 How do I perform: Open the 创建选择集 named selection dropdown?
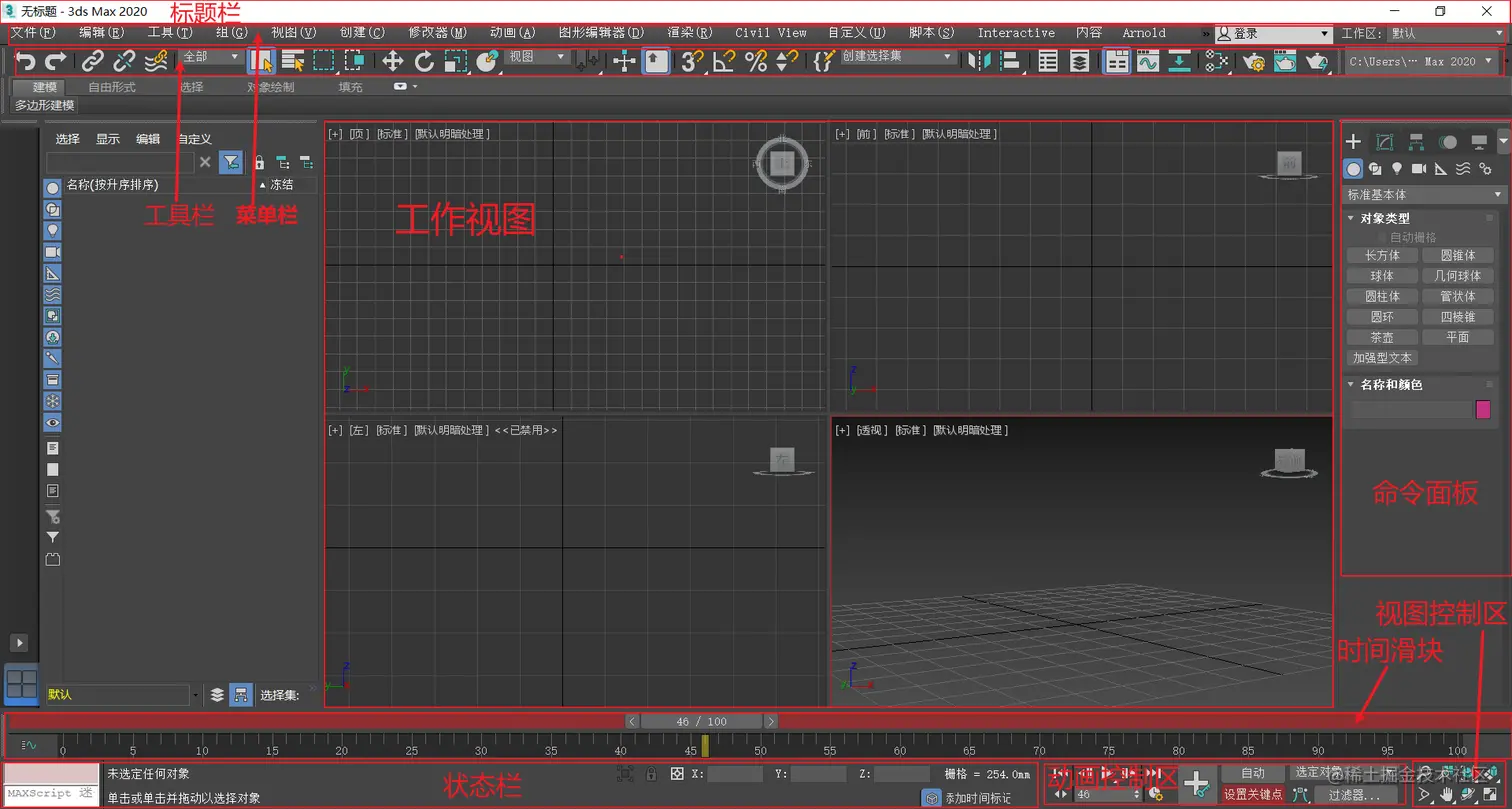[897, 57]
